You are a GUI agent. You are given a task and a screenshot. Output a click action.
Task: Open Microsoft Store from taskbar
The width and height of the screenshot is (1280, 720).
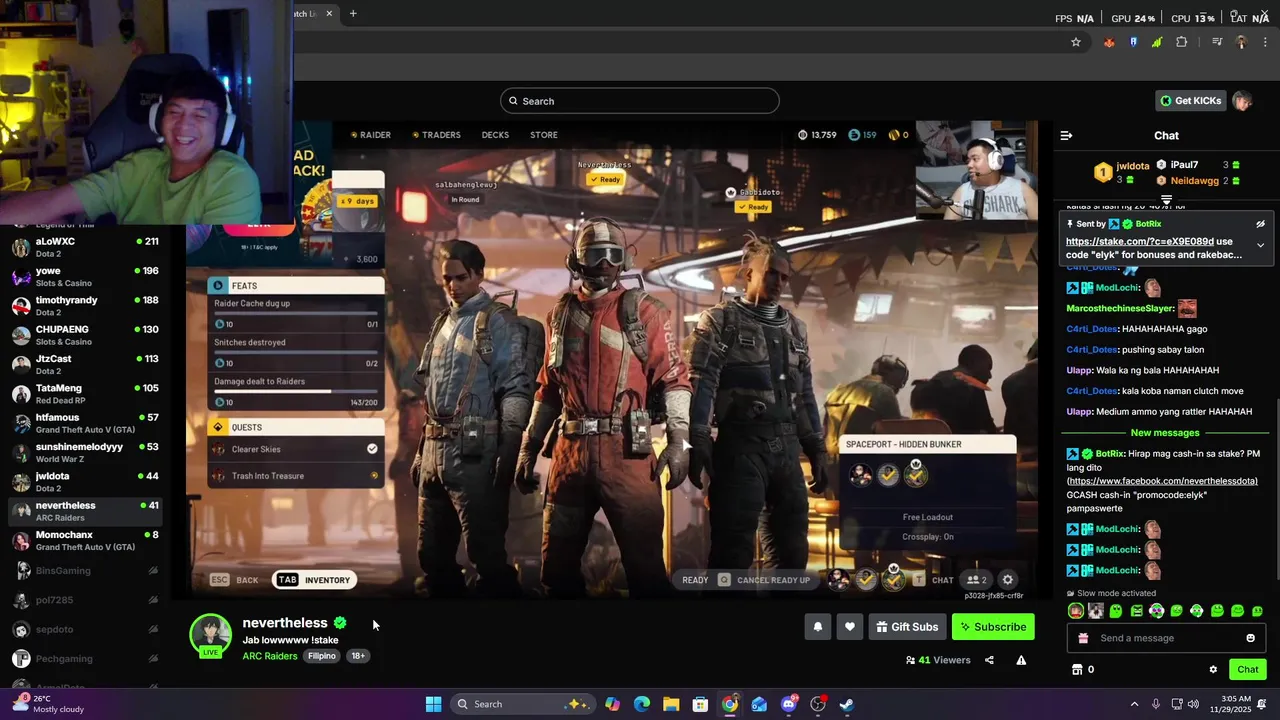700,704
